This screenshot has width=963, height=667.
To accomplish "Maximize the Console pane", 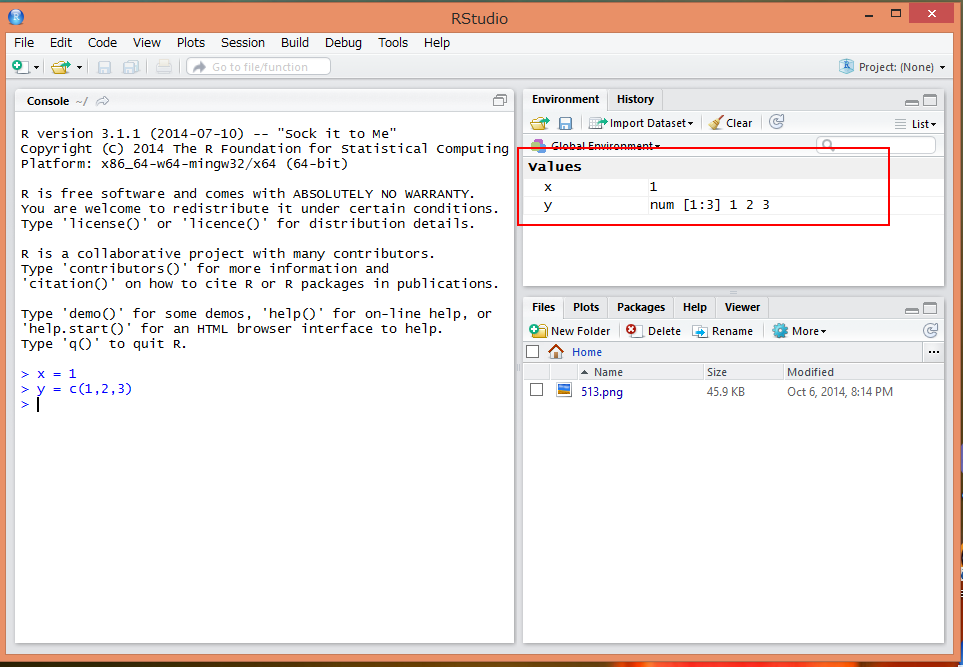I will (500, 100).
